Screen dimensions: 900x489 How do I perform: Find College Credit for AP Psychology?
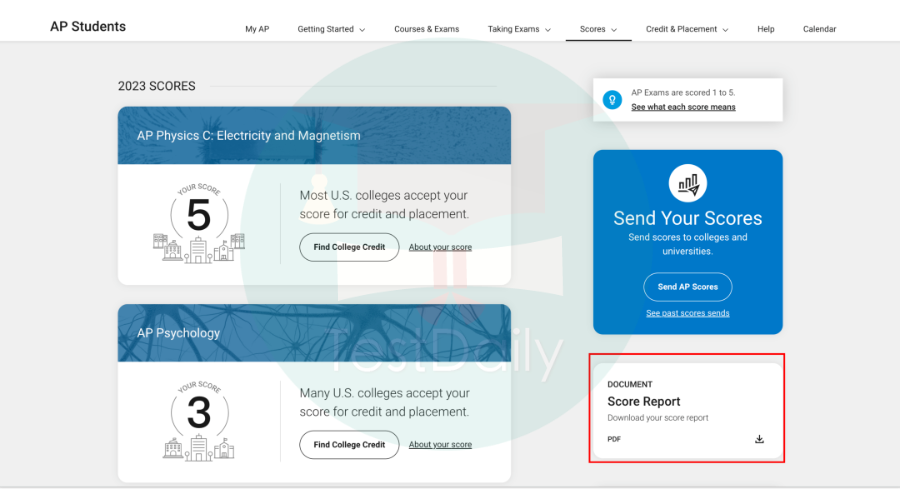point(349,445)
